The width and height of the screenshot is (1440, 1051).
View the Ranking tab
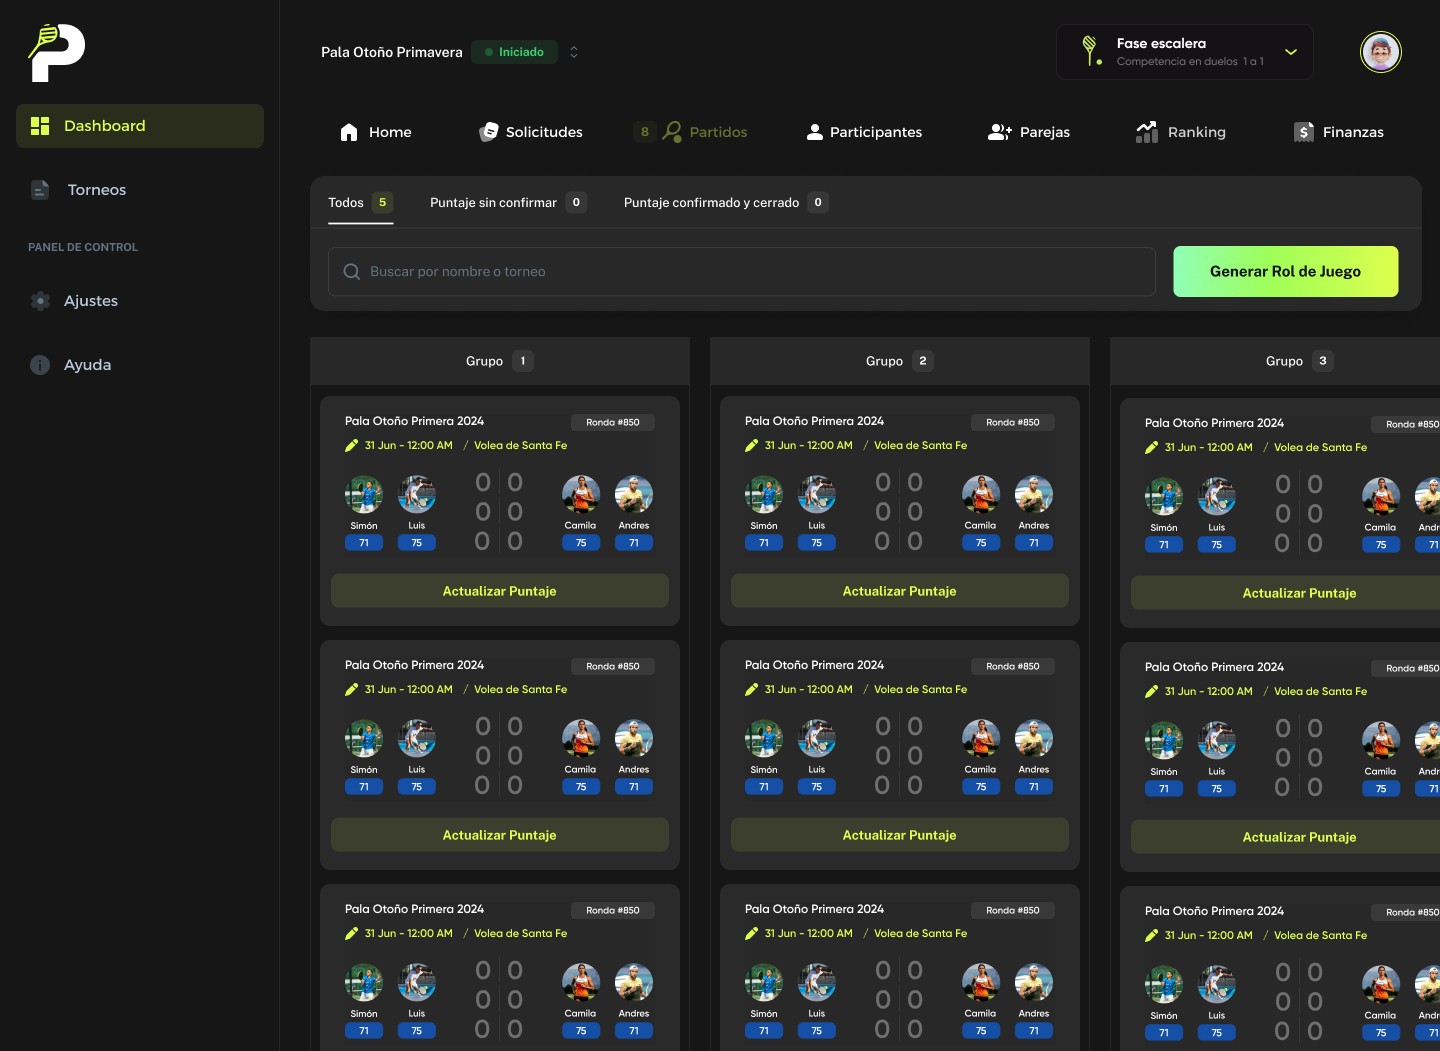coord(1181,132)
